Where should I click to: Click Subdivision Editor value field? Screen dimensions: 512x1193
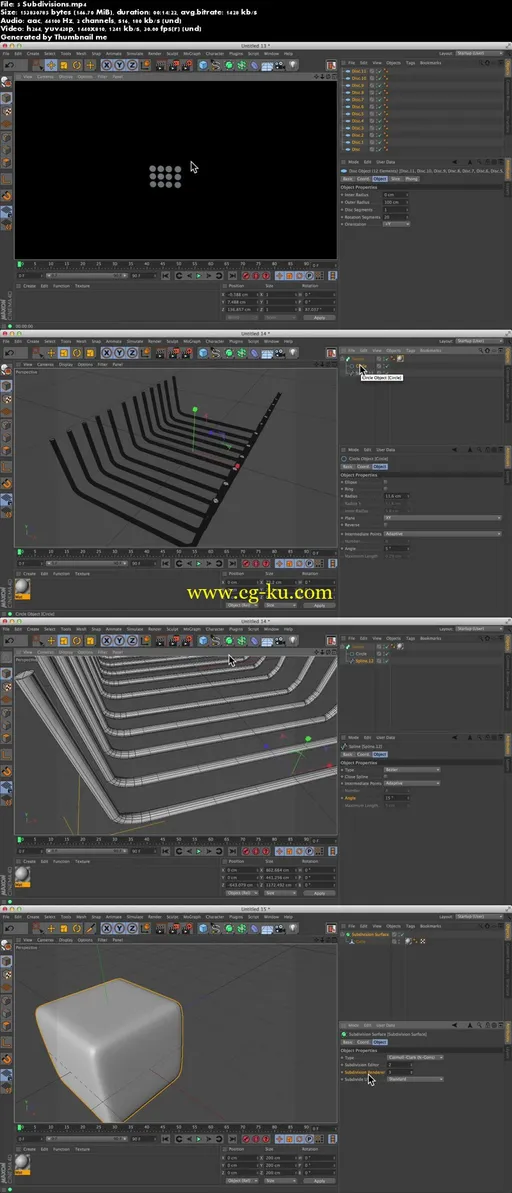click(399, 1064)
